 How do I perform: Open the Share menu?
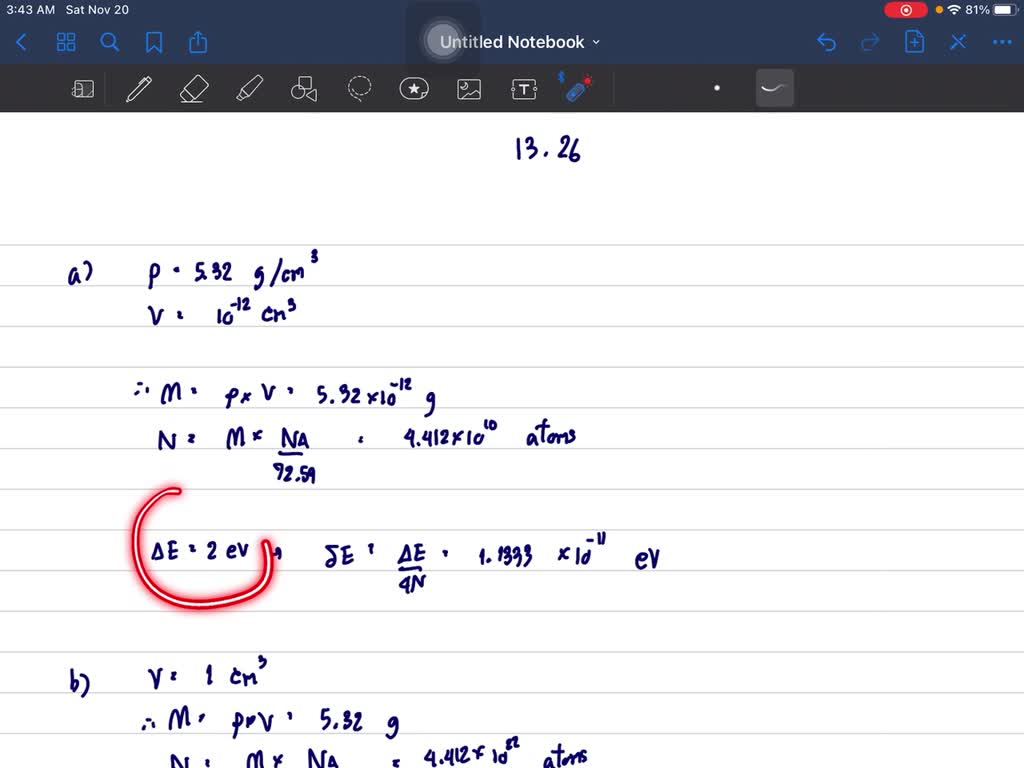coord(197,42)
